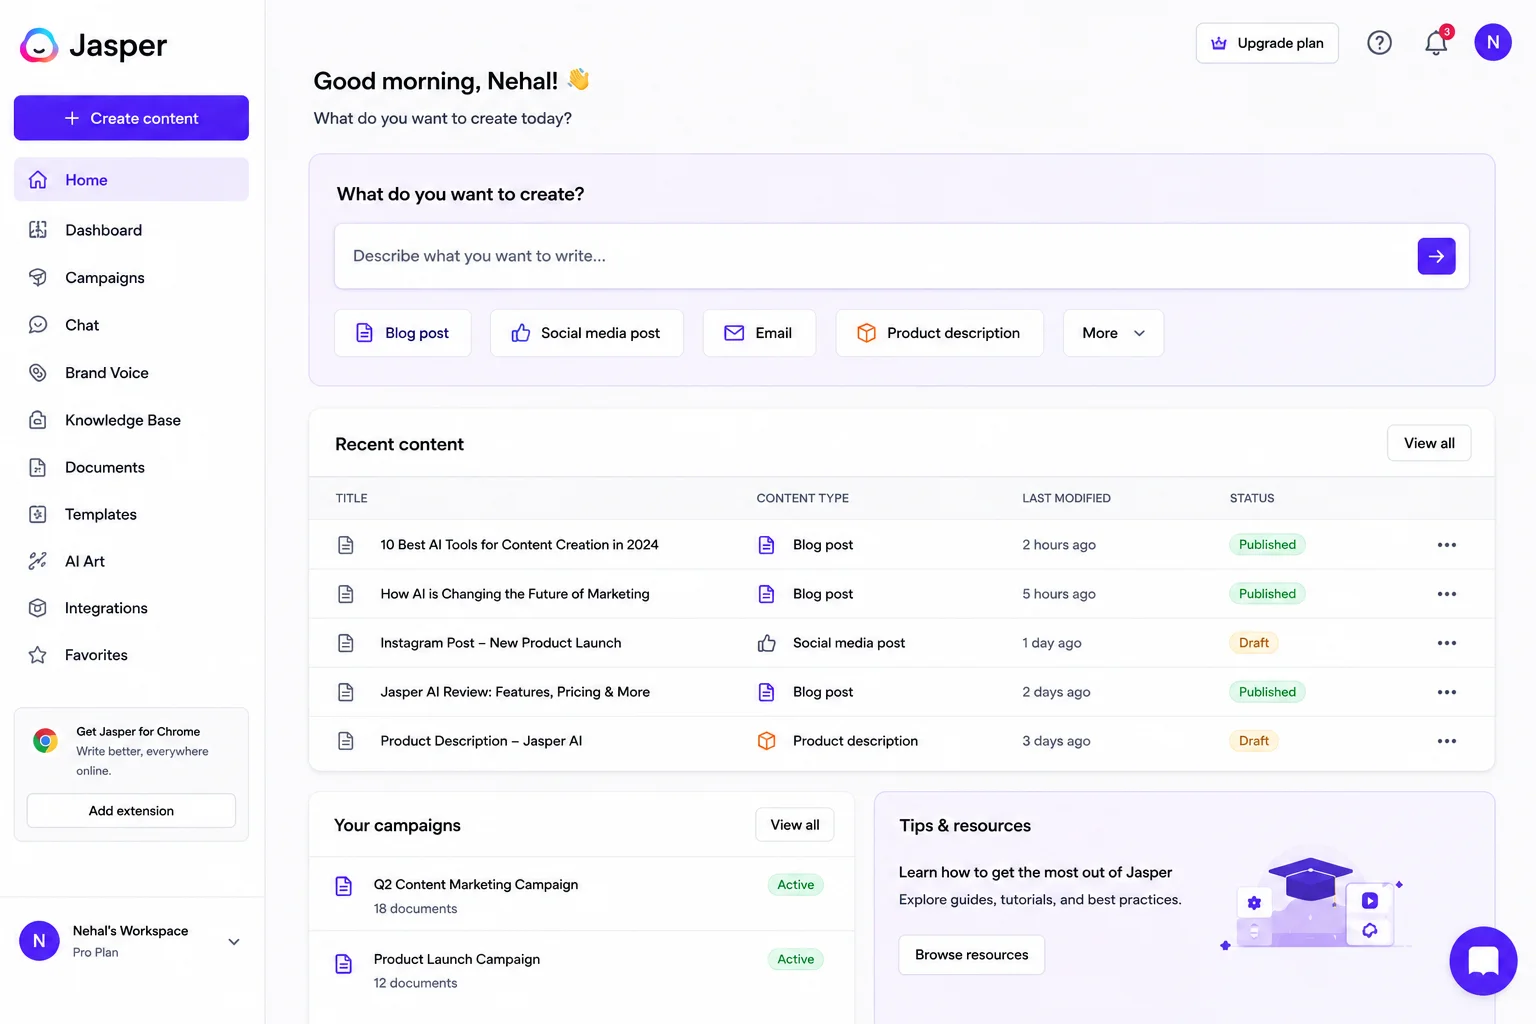
Task: Choose the Blog post quick-create button
Action: point(403,333)
